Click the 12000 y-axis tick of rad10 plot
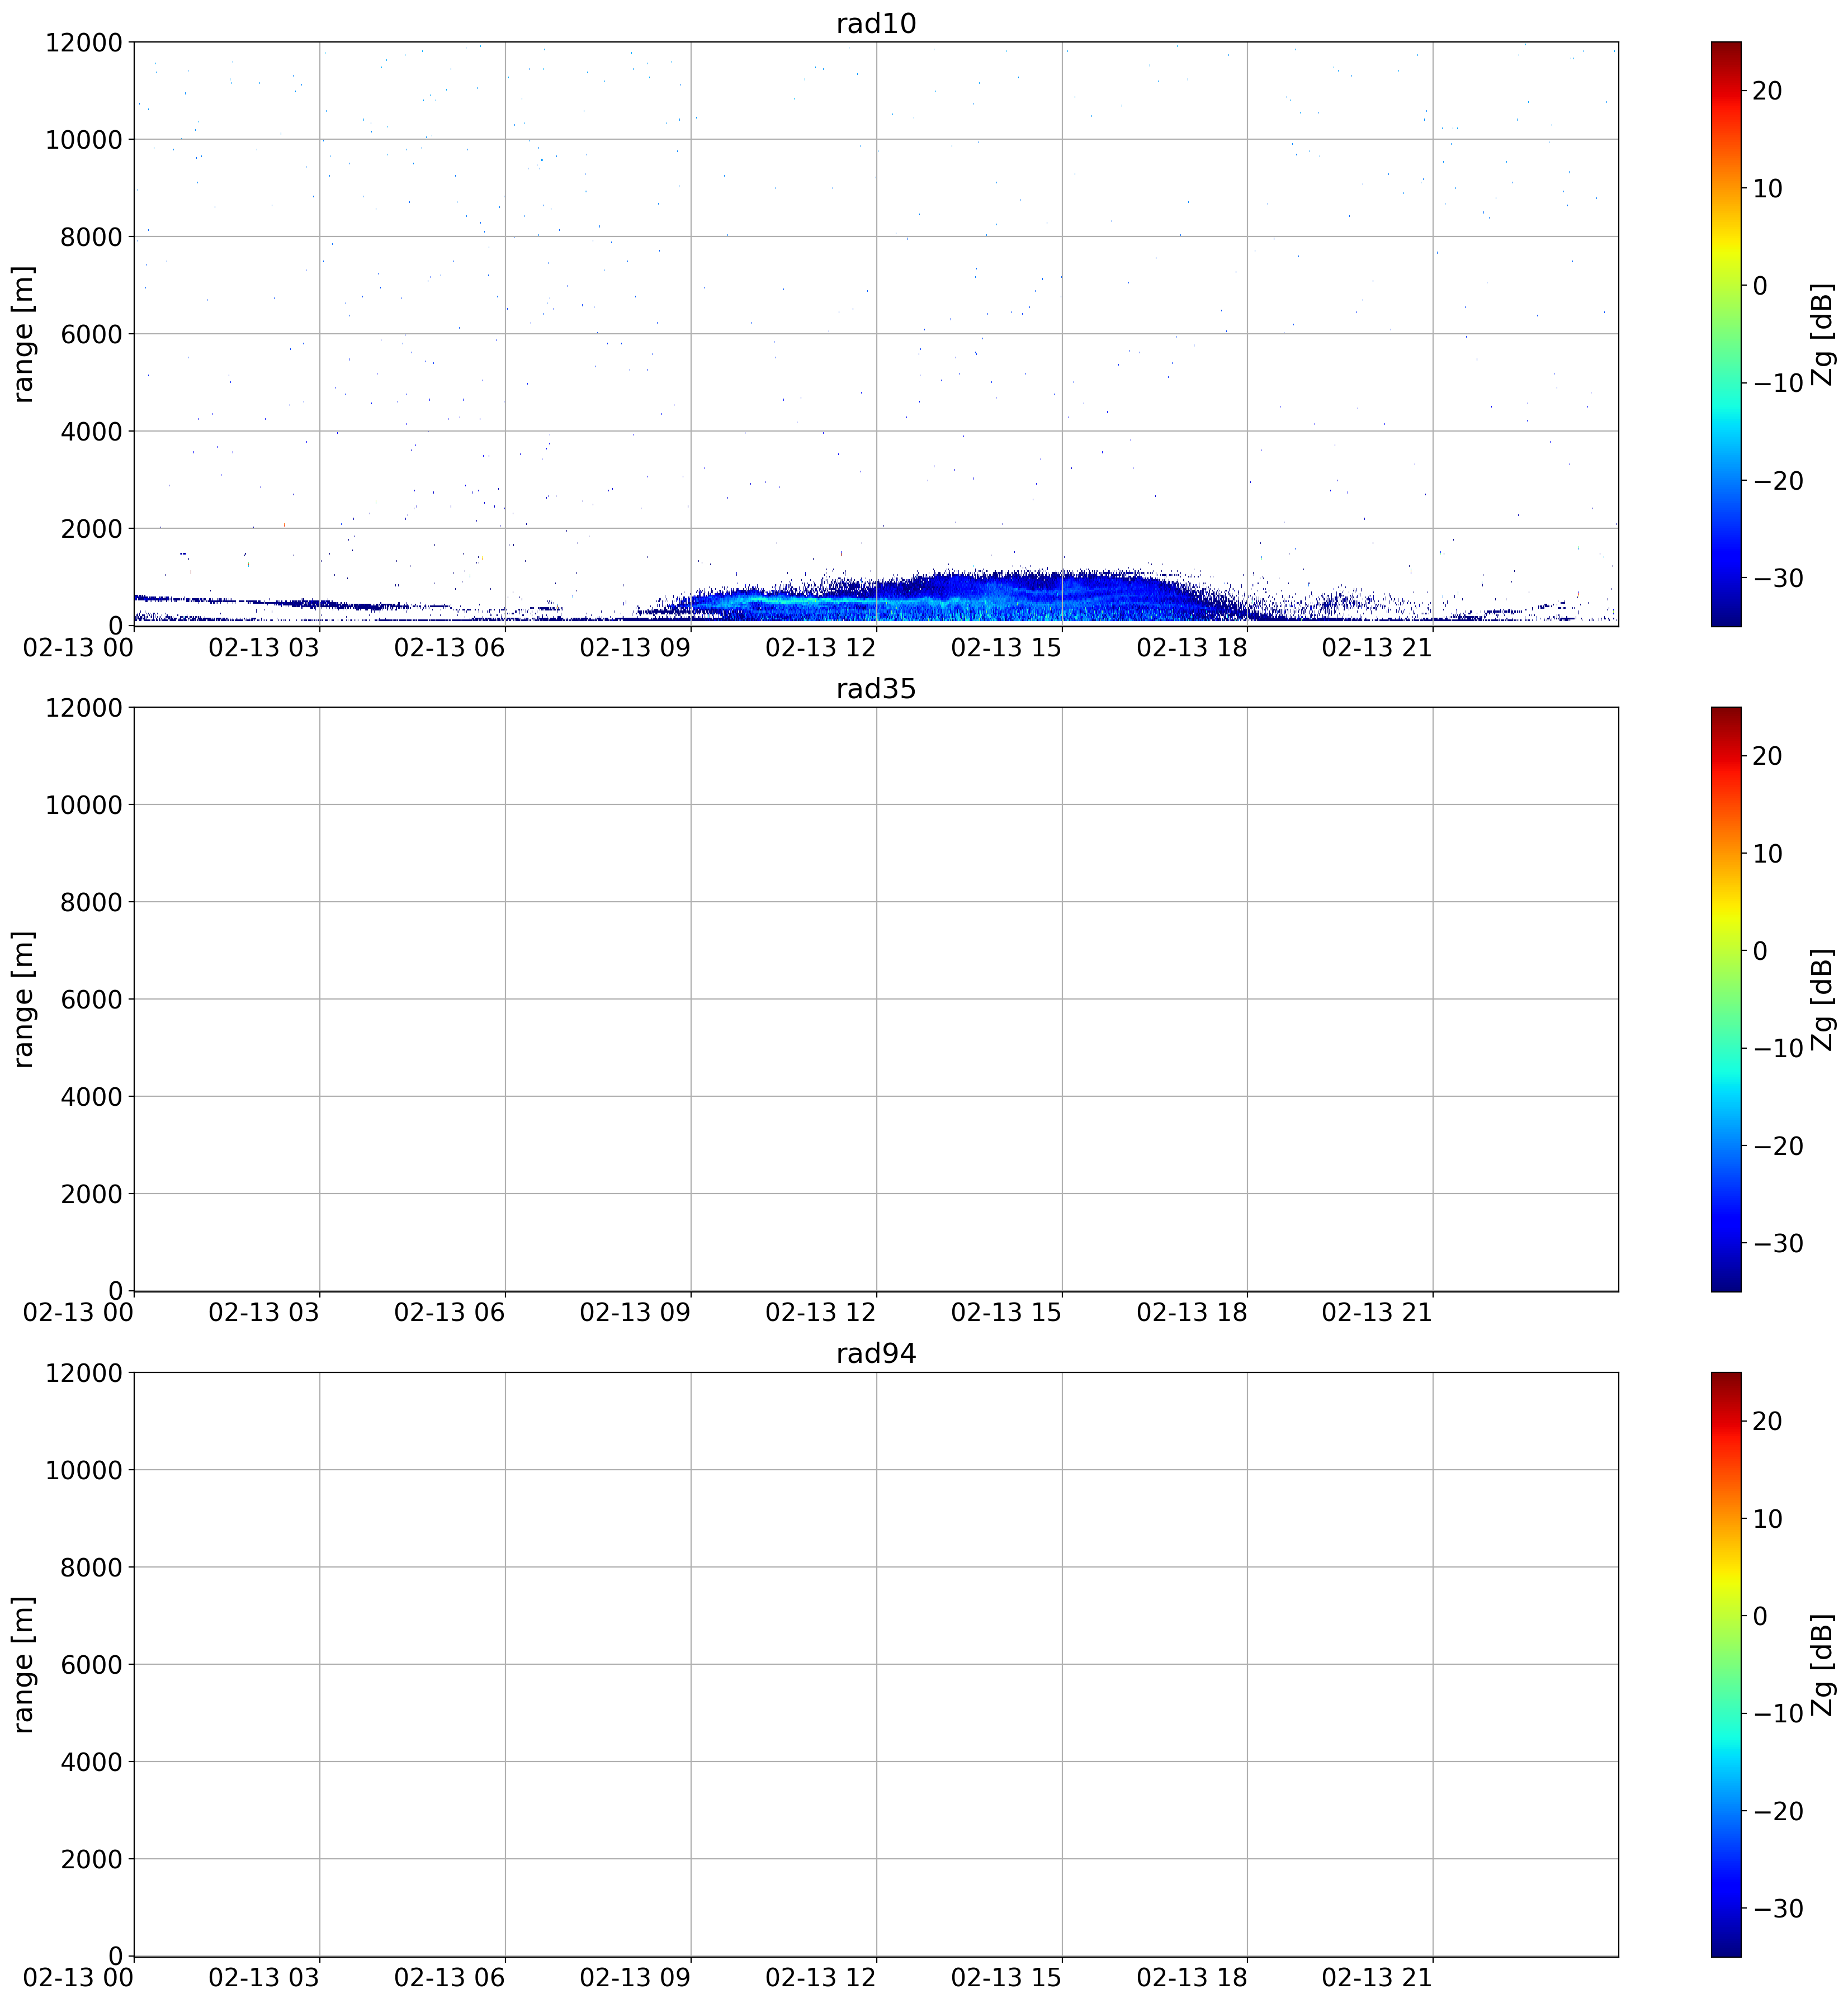This screenshot has height=2003, width=1848. click(x=84, y=43)
